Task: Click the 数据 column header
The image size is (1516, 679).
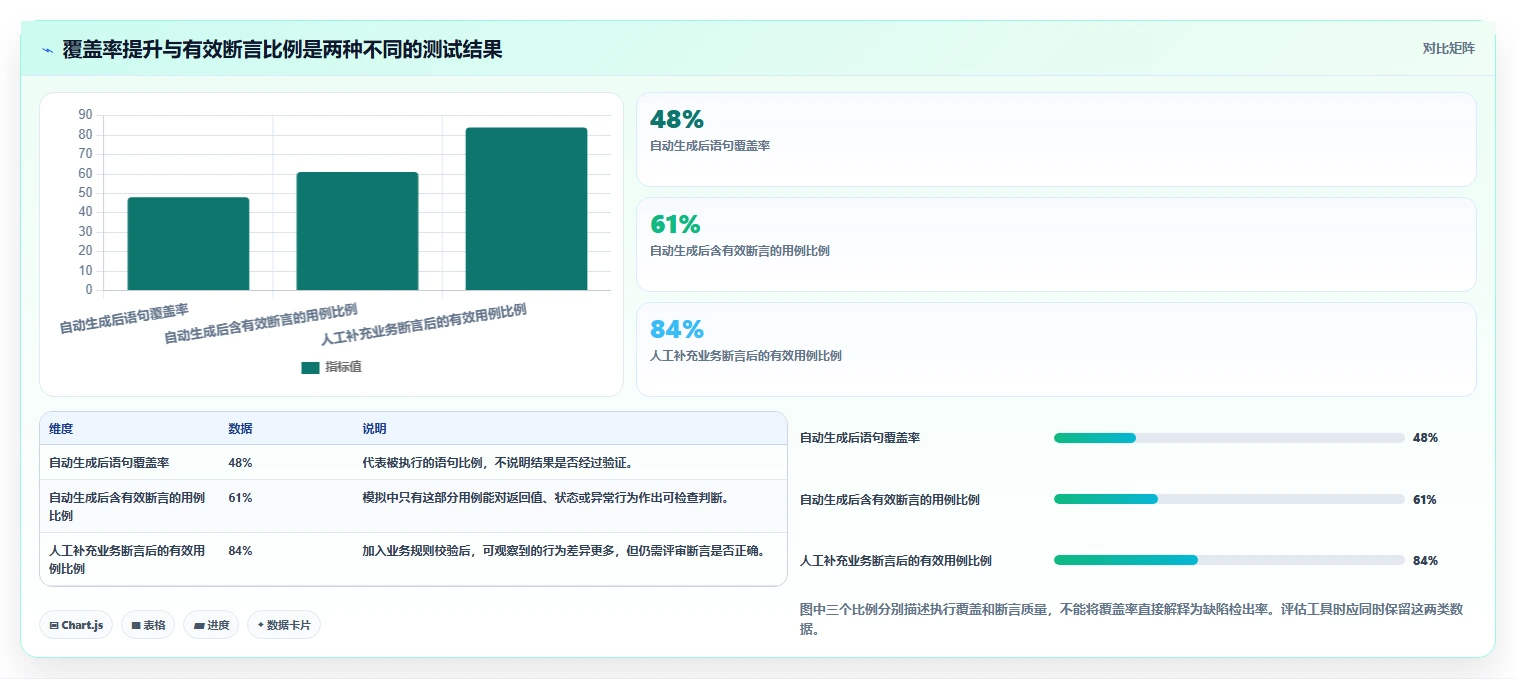Action: tap(240, 429)
